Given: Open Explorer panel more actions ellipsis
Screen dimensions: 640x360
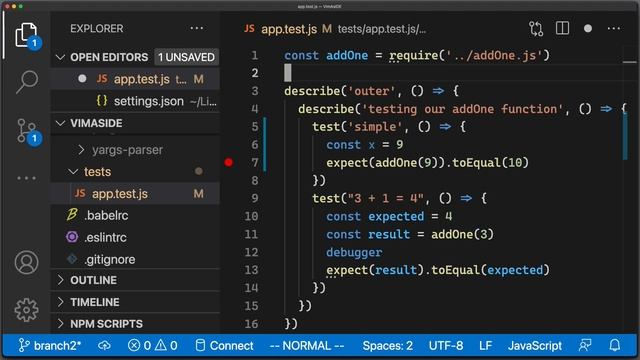Looking at the screenshot, I should tap(197, 29).
